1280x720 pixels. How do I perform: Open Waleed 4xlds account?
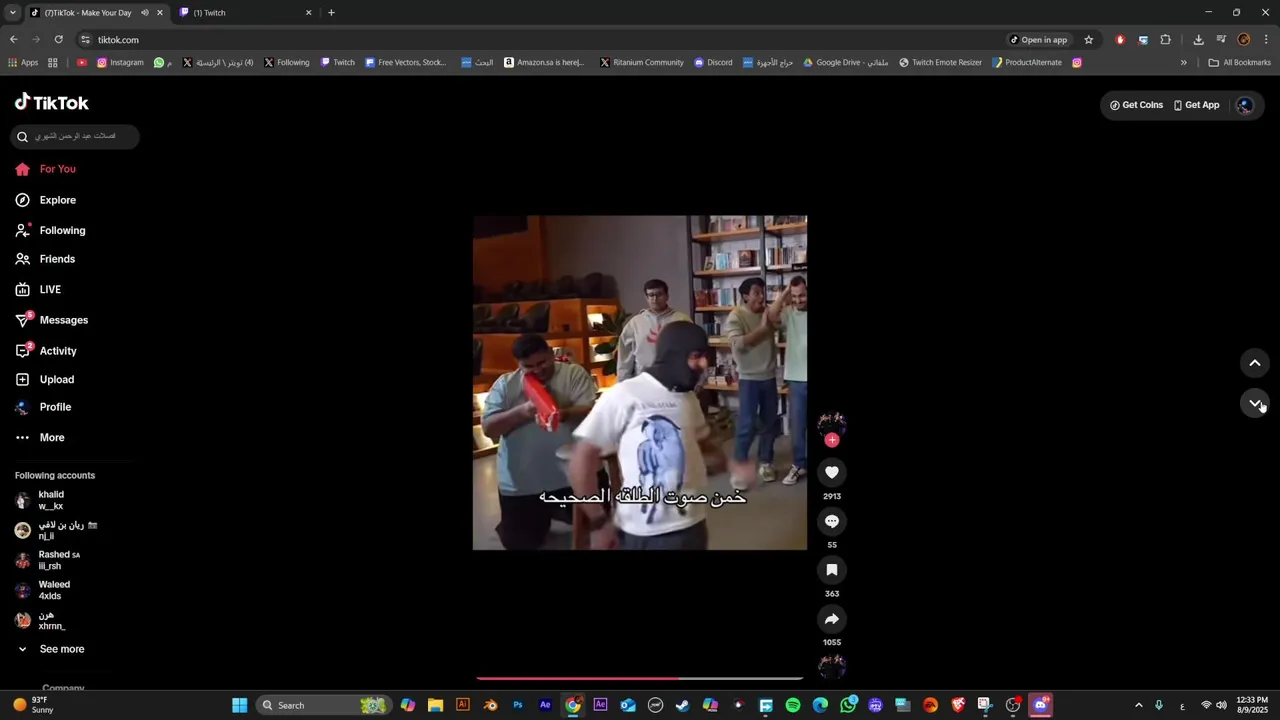tap(43, 590)
